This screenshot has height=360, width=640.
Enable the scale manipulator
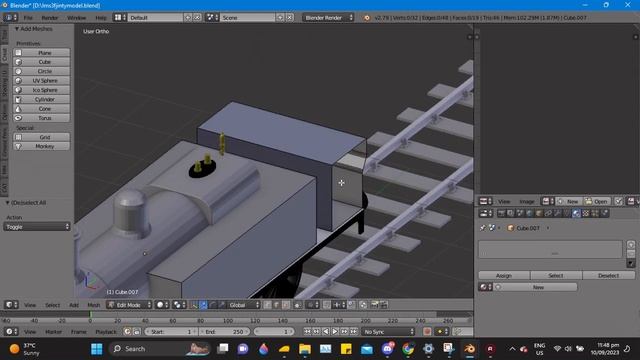(x=222, y=305)
